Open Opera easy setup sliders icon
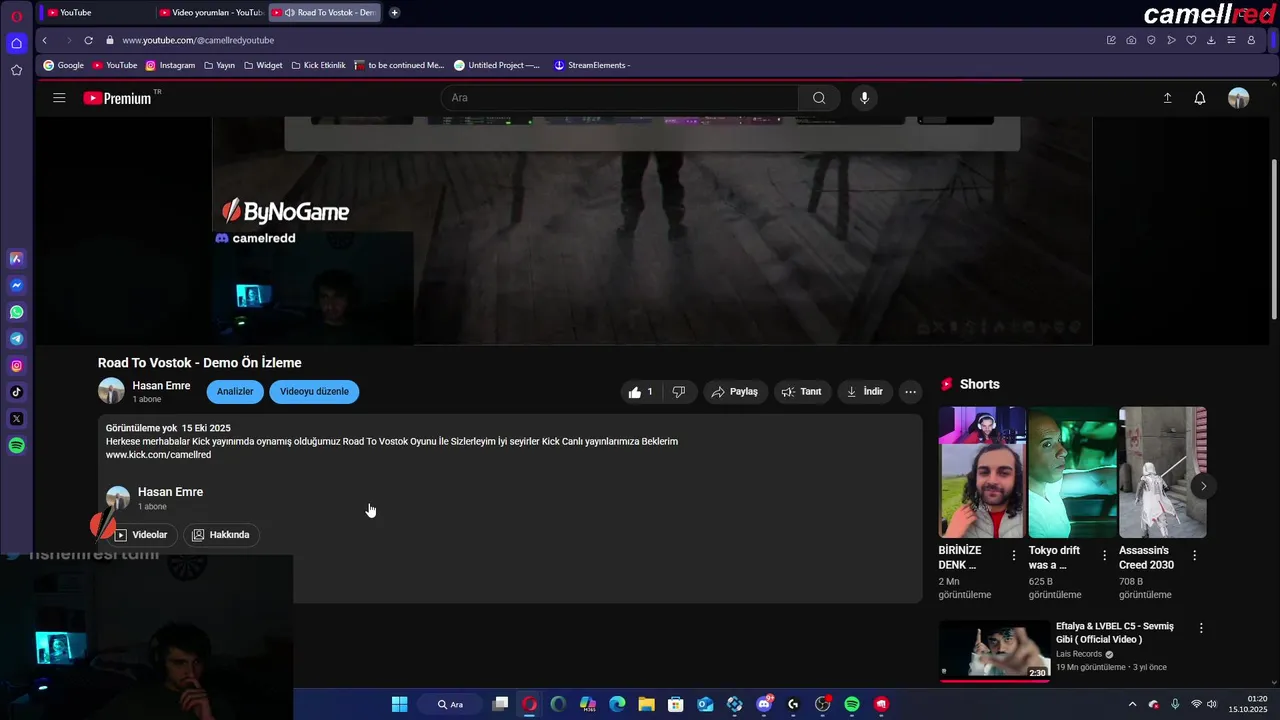Viewport: 1280px width, 720px height. (1231, 40)
